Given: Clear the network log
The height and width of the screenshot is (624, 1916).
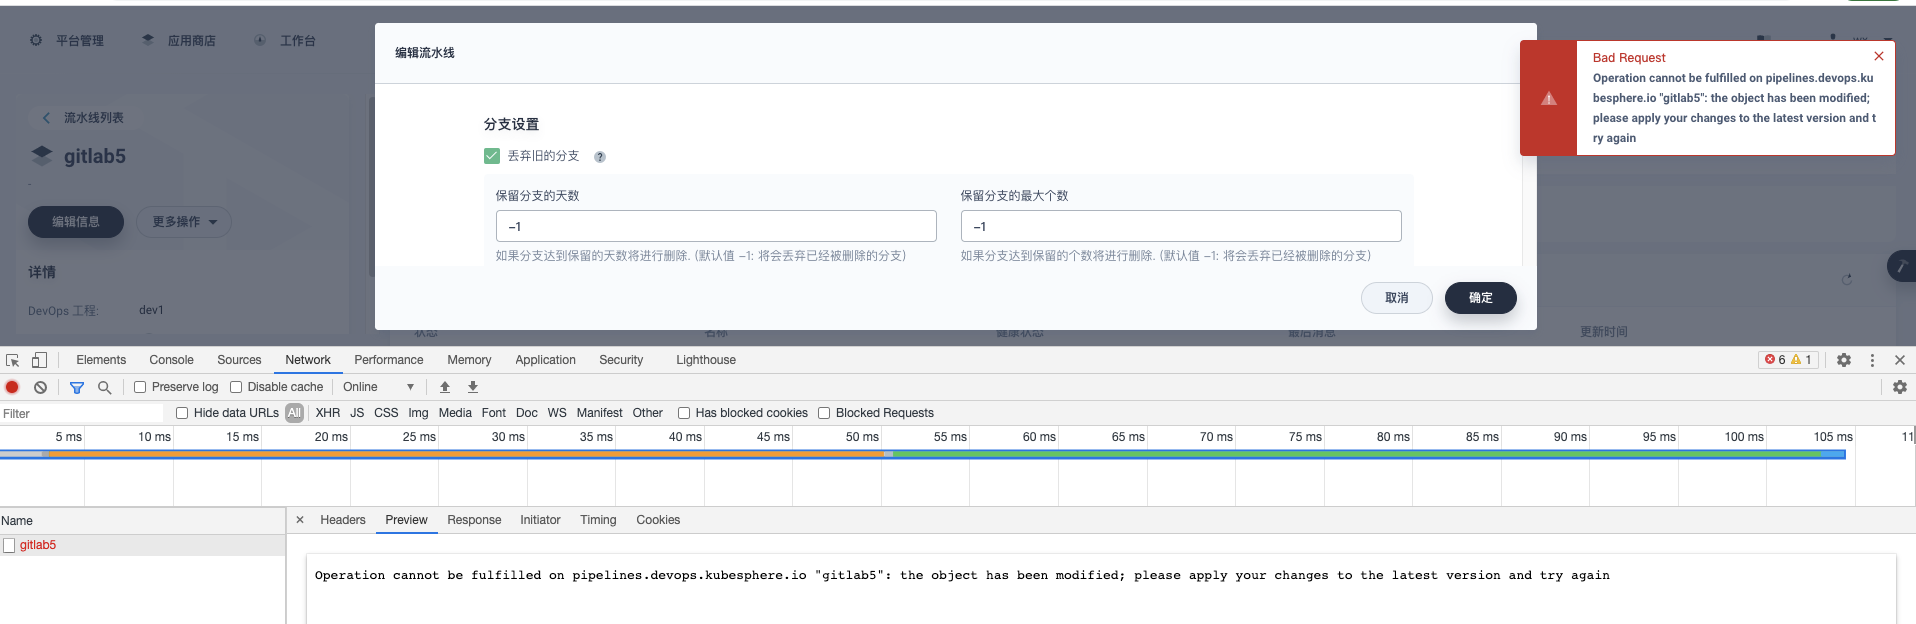Looking at the screenshot, I should point(40,387).
